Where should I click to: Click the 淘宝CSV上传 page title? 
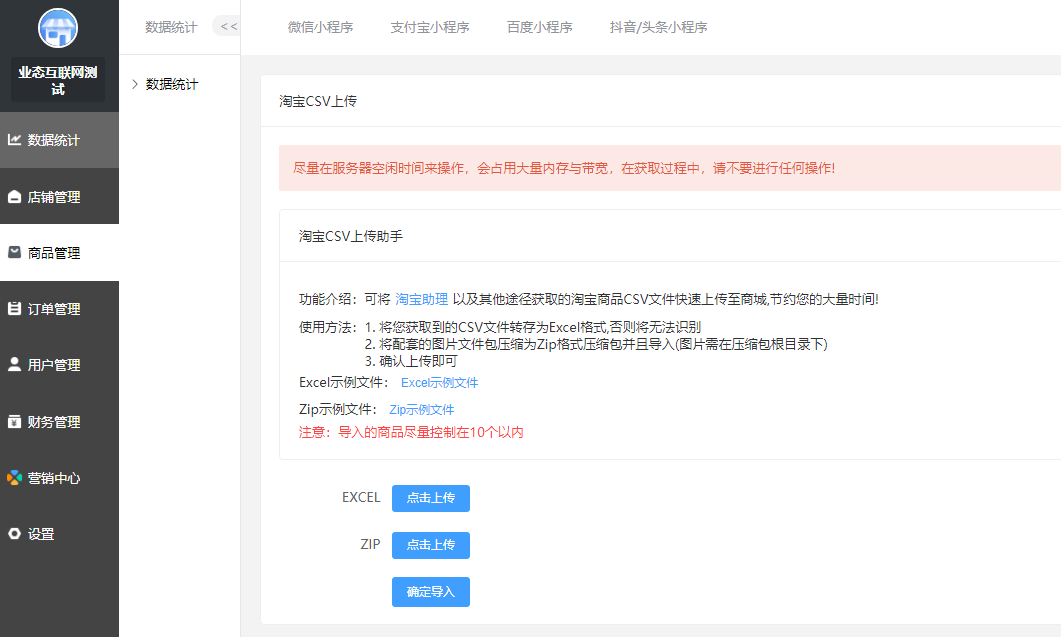pyautogui.click(x=318, y=101)
